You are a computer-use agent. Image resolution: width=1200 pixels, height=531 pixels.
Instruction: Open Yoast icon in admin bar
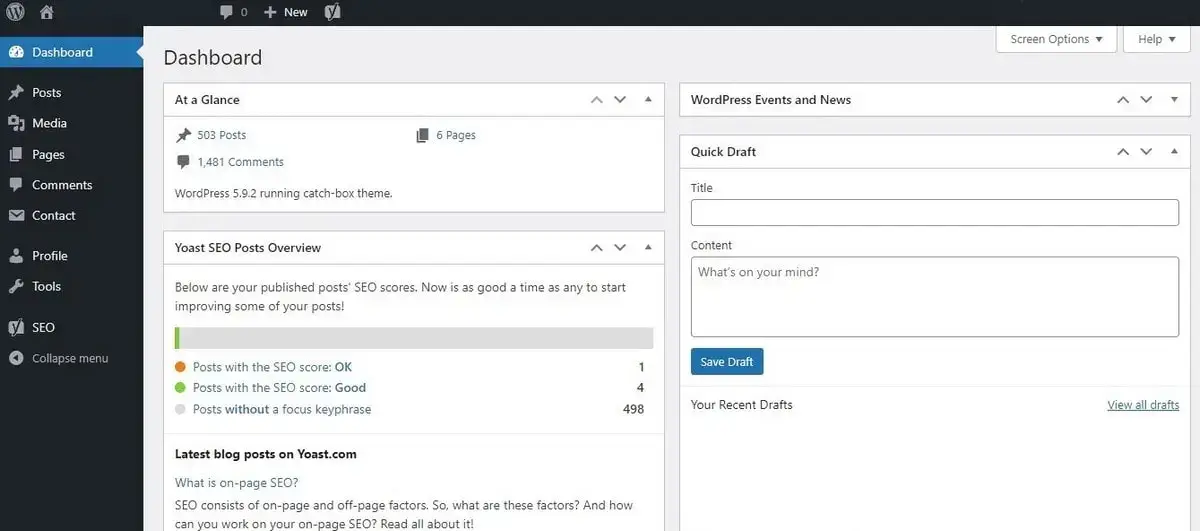(333, 12)
